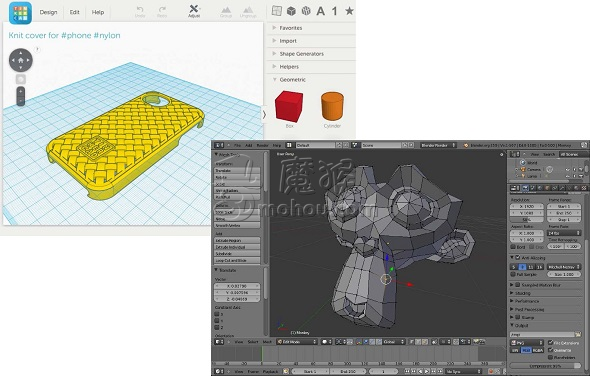Click the Tinkercad logo icon
Viewport: 590px width, 376px height.
pos(20,12)
